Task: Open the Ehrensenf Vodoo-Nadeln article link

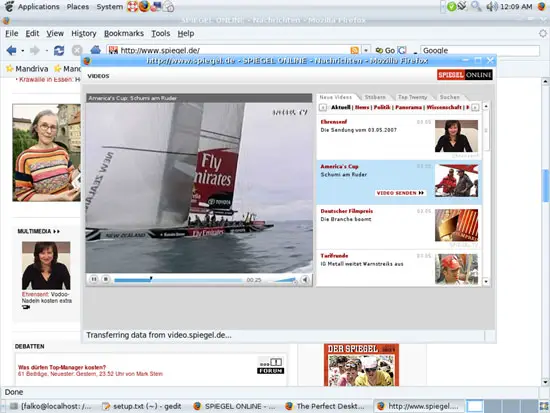Action: (x=47, y=298)
